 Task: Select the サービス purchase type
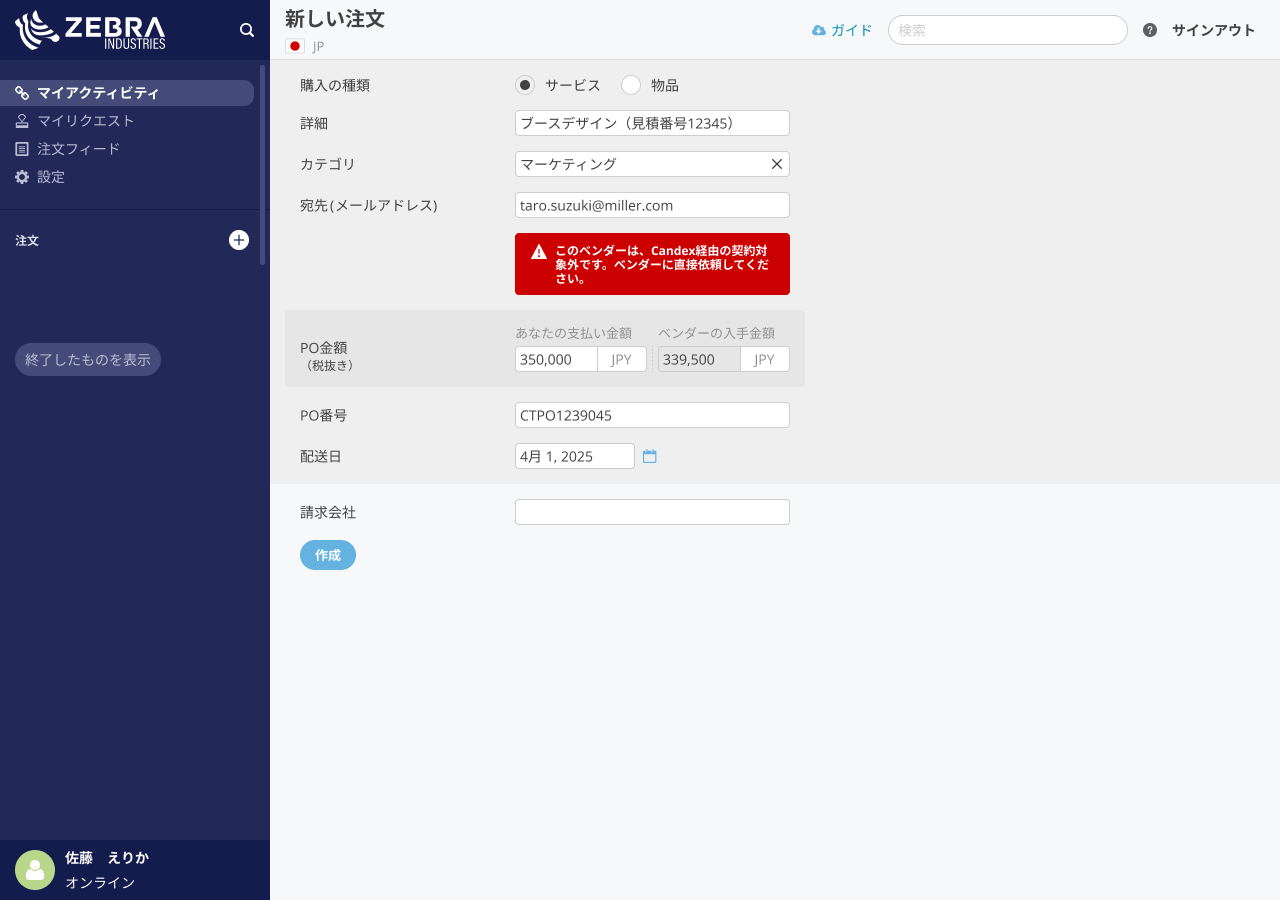[525, 85]
